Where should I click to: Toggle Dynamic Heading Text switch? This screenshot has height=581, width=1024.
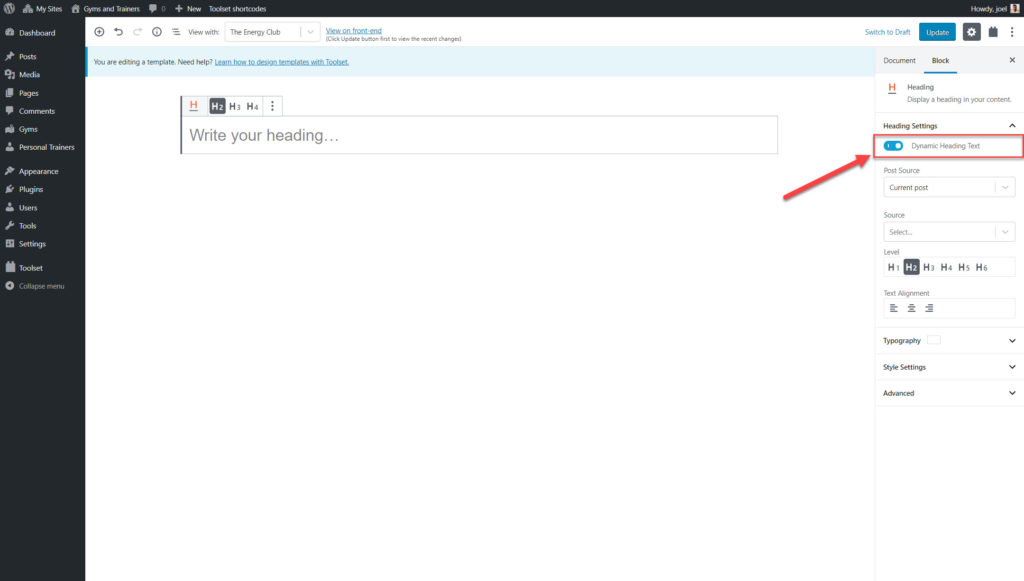pos(893,146)
